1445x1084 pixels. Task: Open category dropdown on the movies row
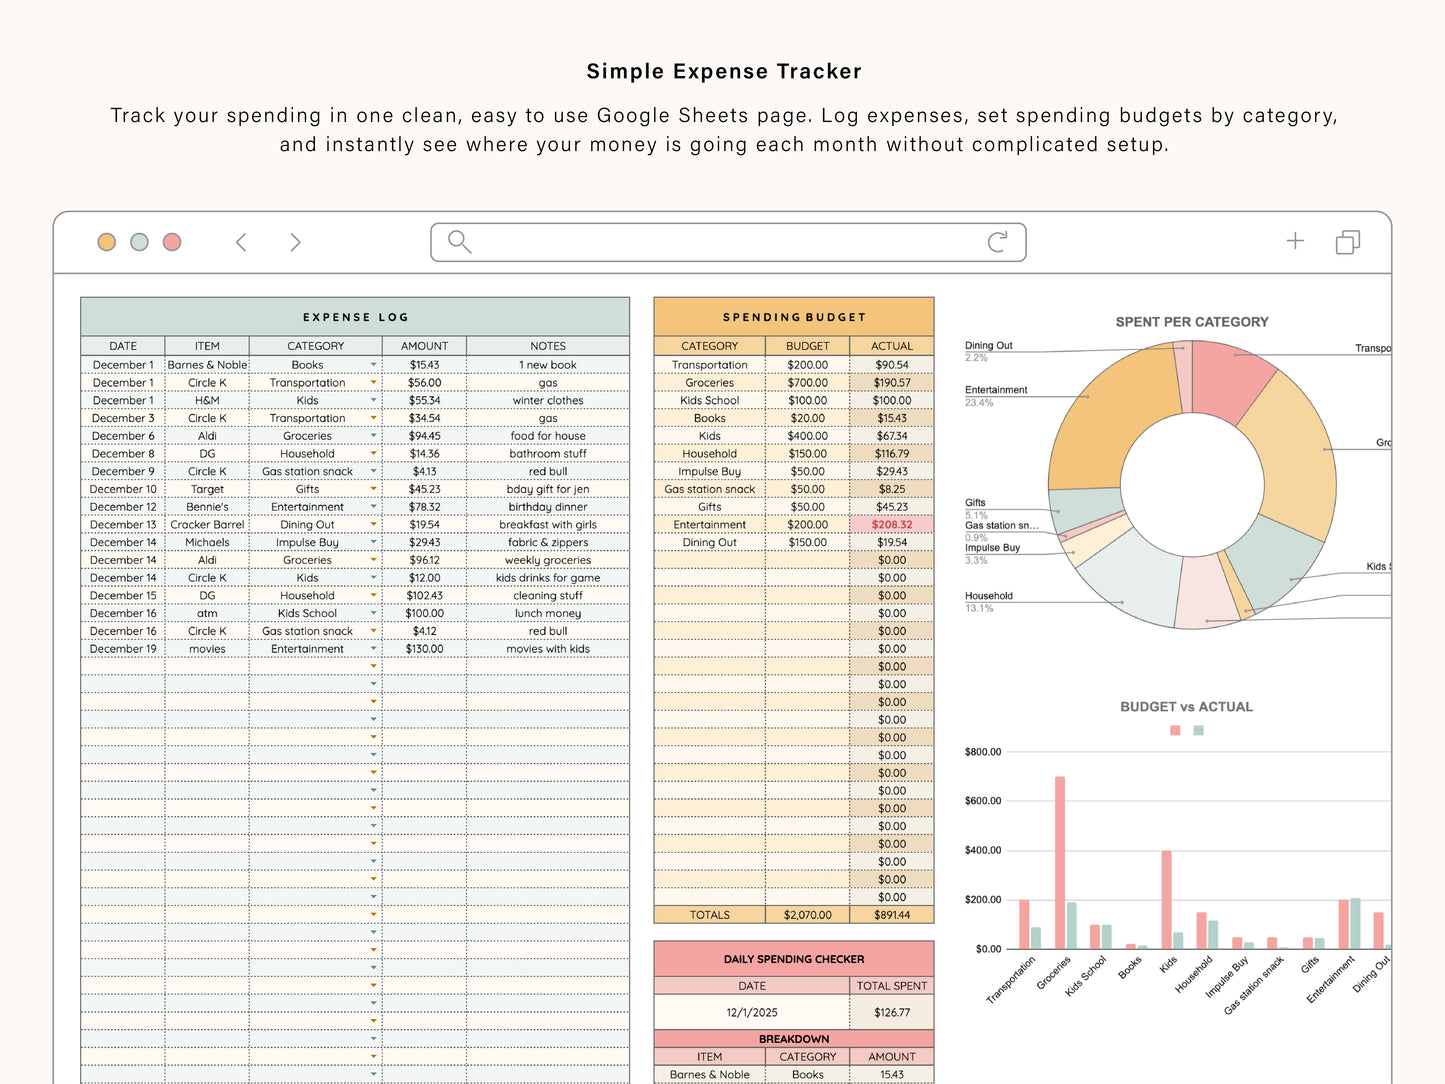pos(373,648)
